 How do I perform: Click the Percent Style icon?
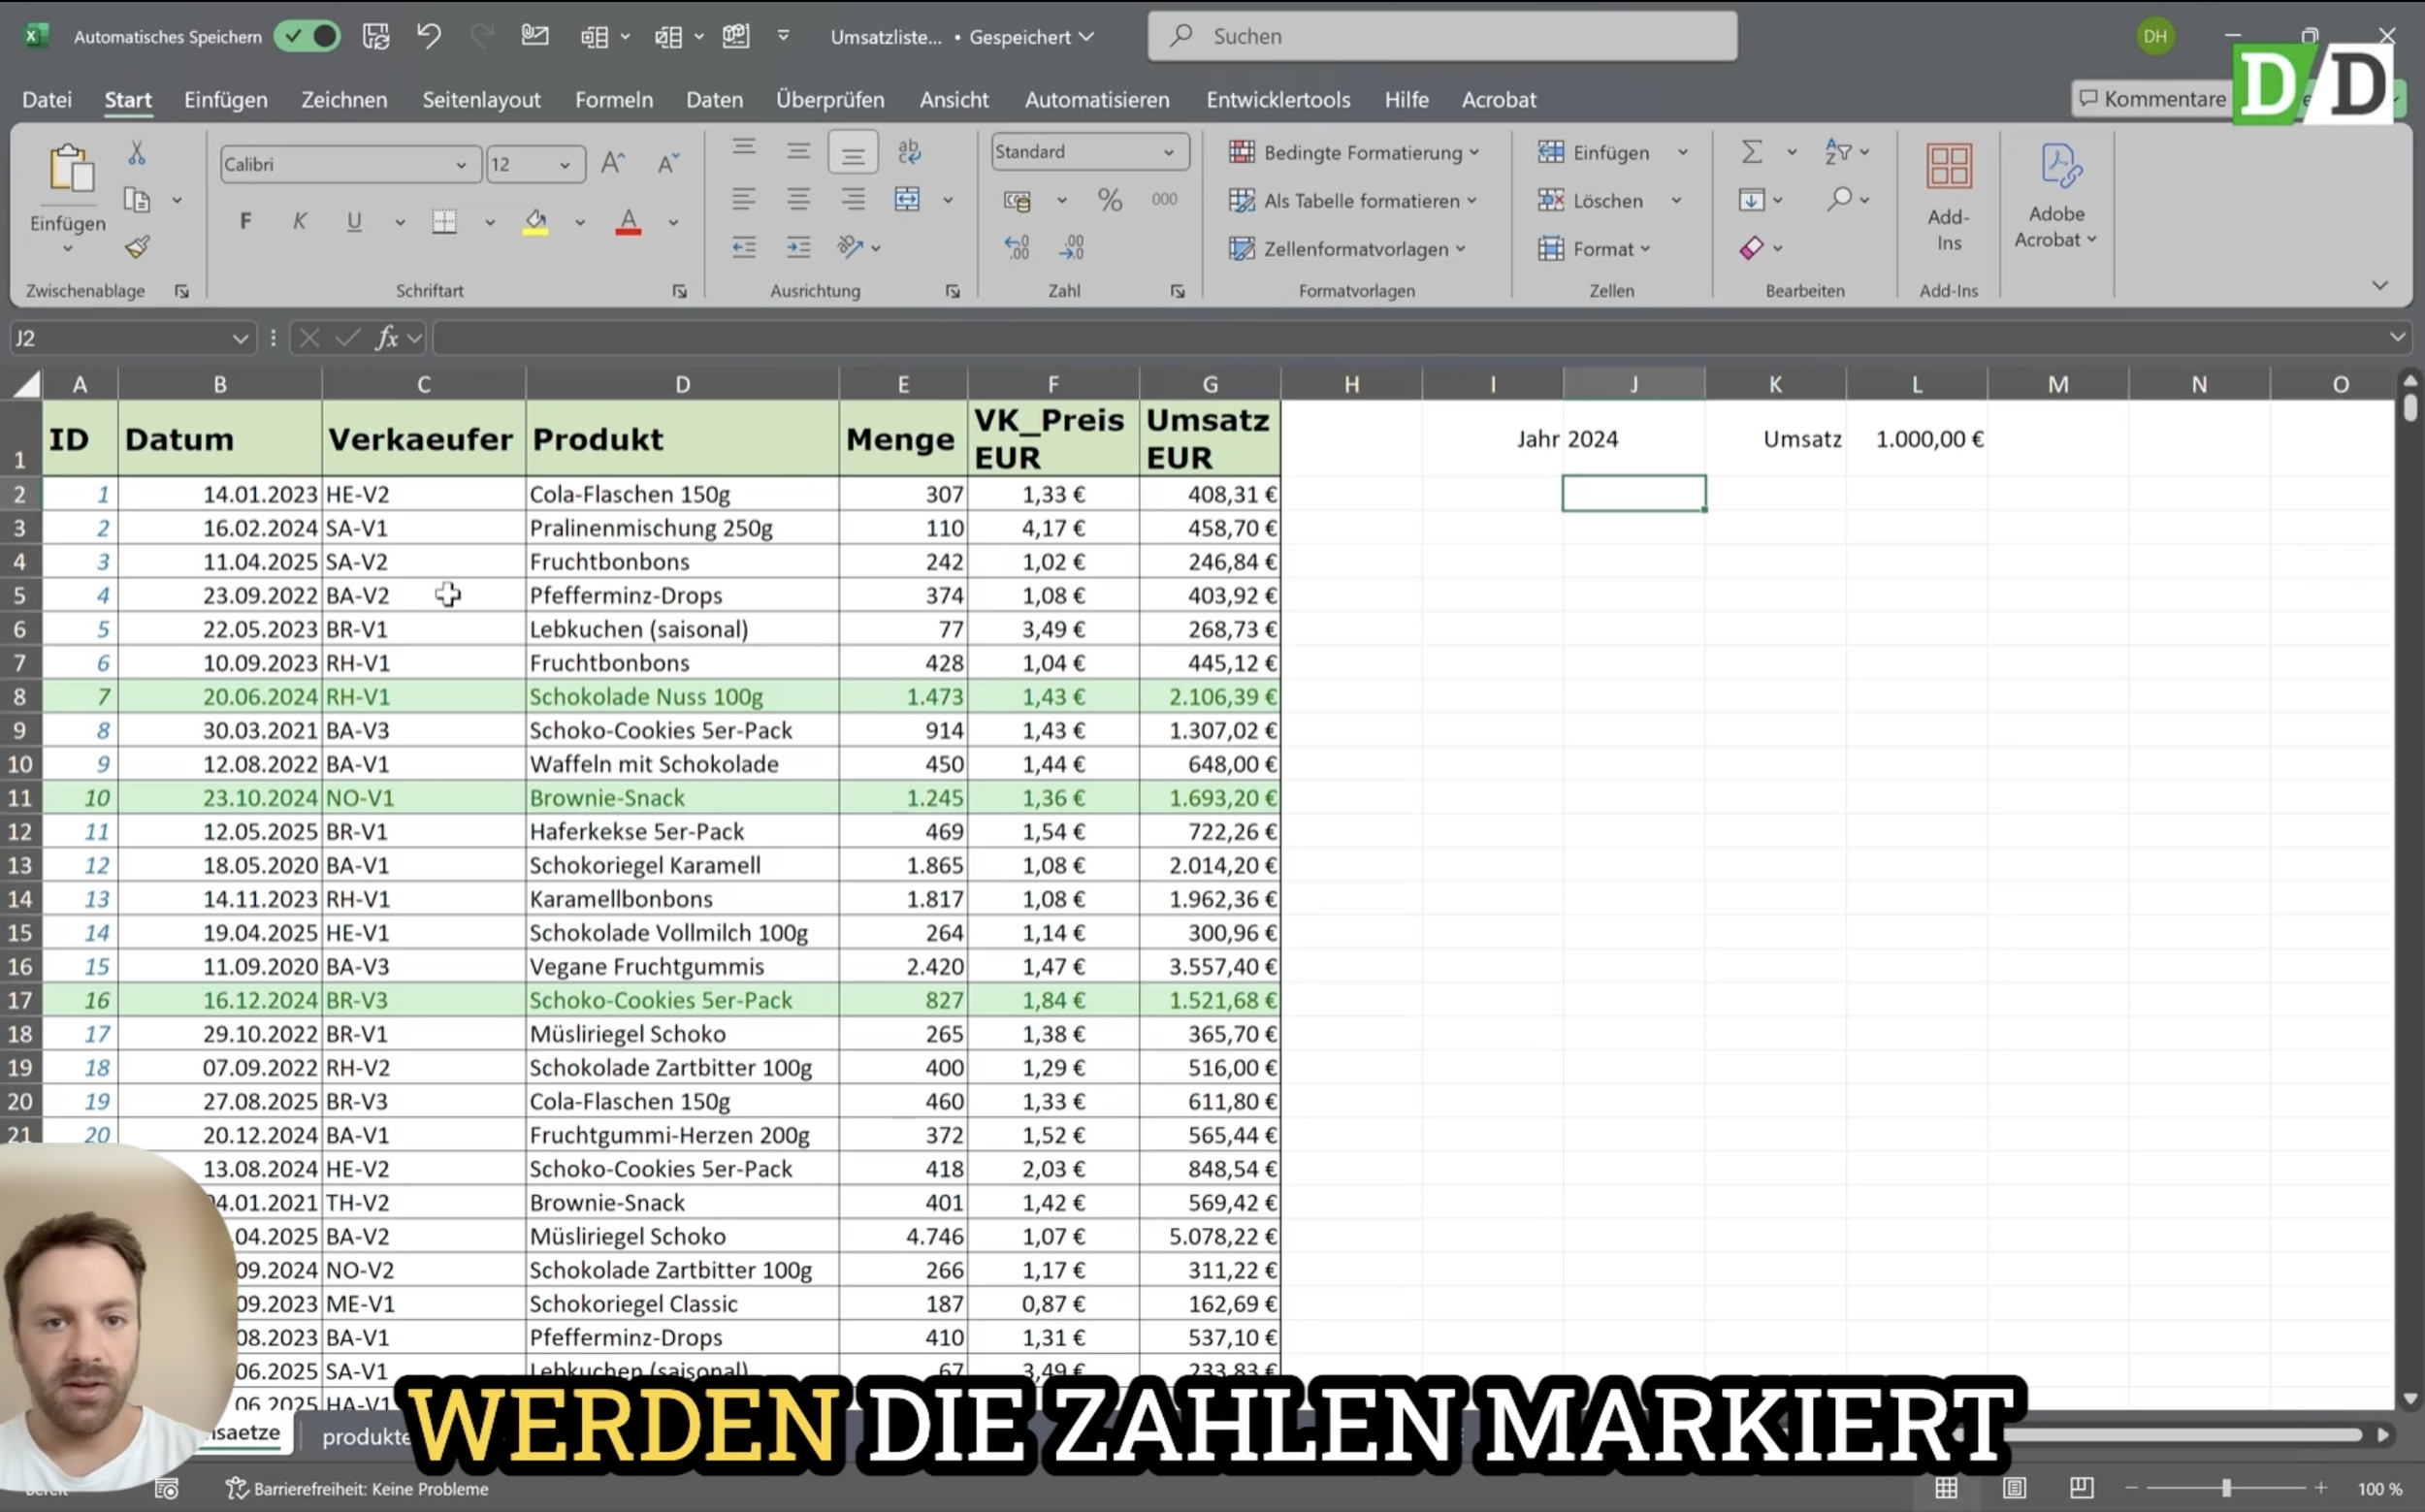click(1109, 200)
